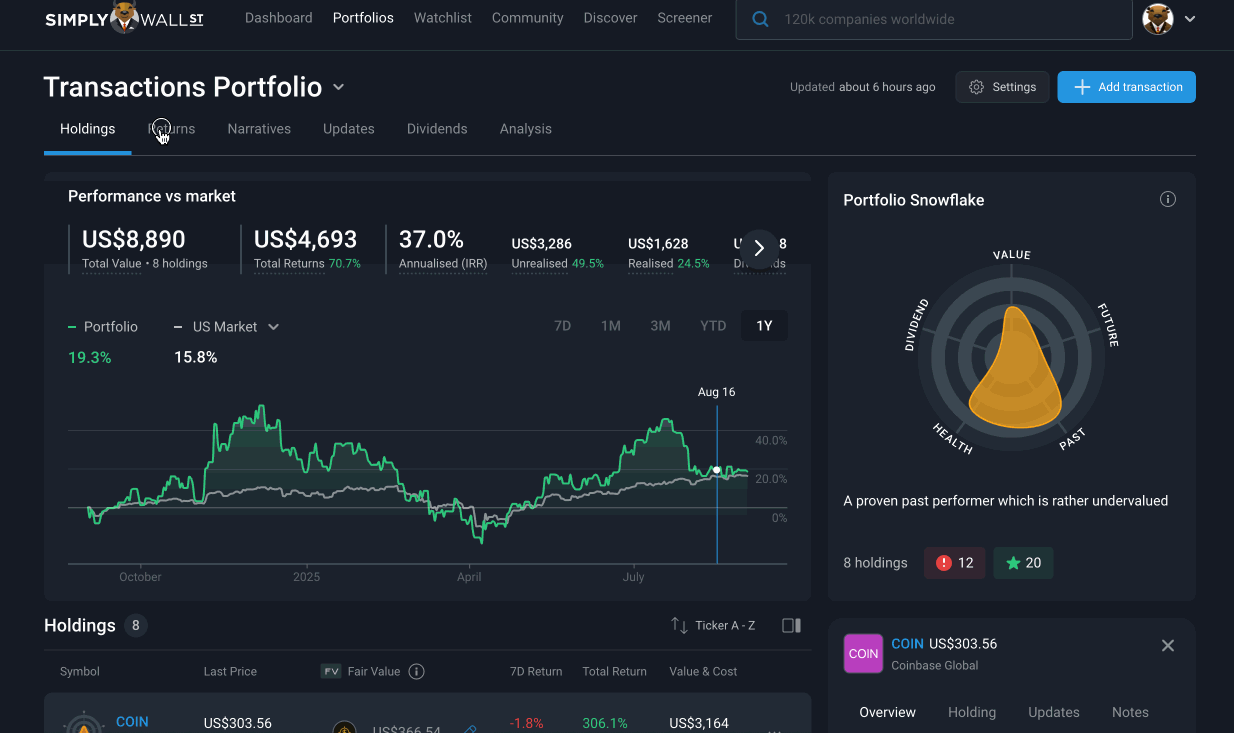The height and width of the screenshot is (733, 1234).
Task: Click the next arrow in performance stats
Action: [x=759, y=248]
